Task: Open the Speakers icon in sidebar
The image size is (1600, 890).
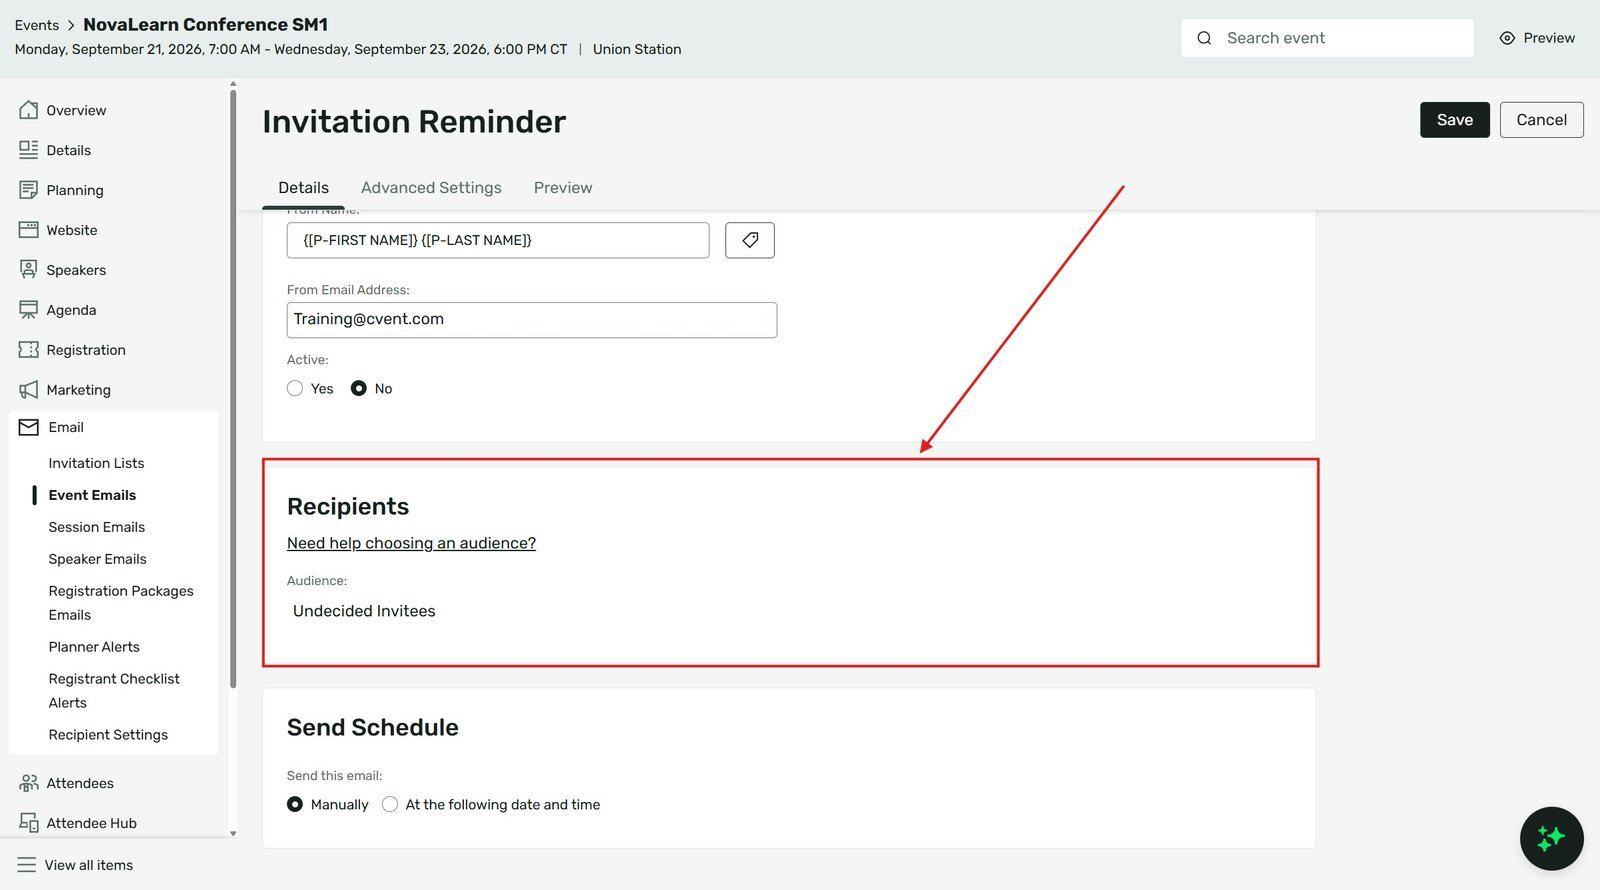Action: 28,270
